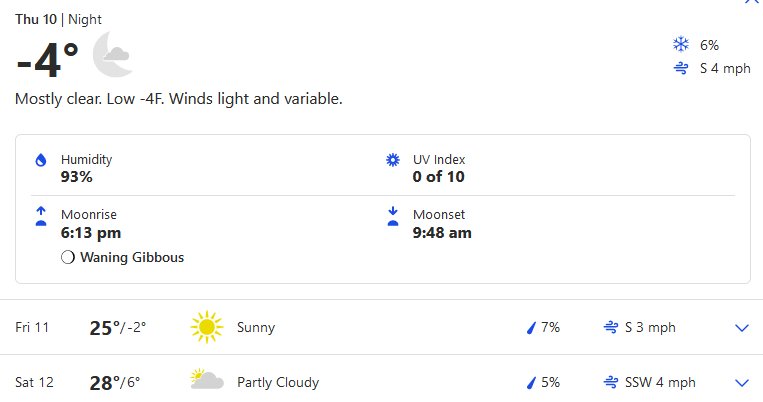Collapse the Thu 10 details panel arrow
The width and height of the screenshot is (763, 402).
pyautogui.click(x=753, y=1)
